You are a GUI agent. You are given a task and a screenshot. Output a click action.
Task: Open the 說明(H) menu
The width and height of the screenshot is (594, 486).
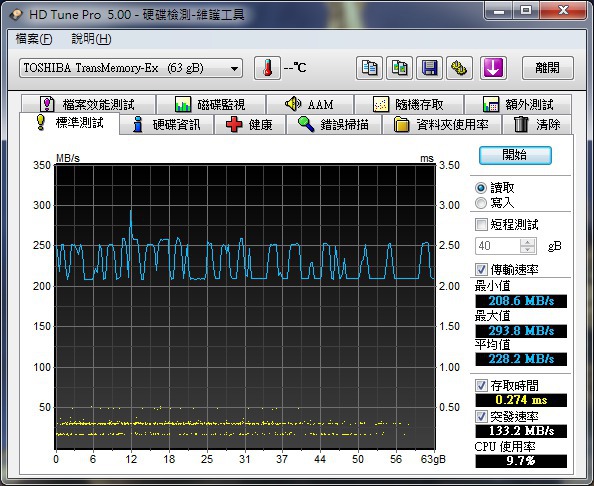click(x=91, y=39)
